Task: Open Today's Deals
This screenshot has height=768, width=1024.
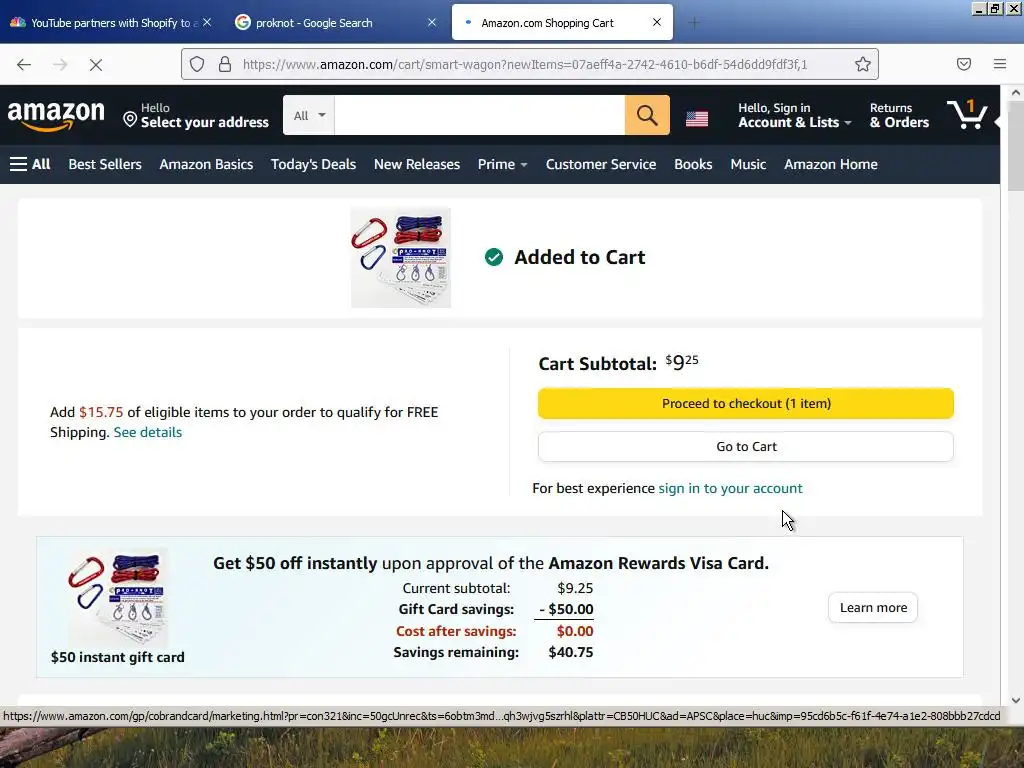Action: [x=313, y=164]
